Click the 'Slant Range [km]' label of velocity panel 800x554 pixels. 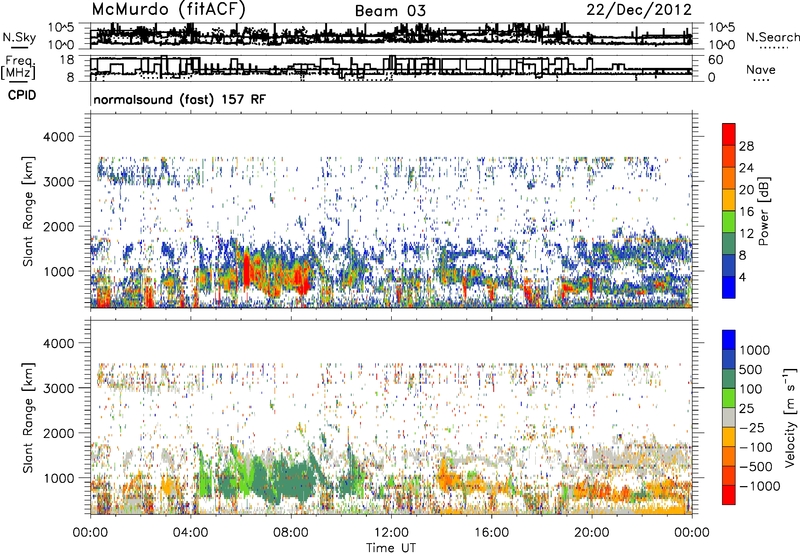pyautogui.click(x=28, y=418)
